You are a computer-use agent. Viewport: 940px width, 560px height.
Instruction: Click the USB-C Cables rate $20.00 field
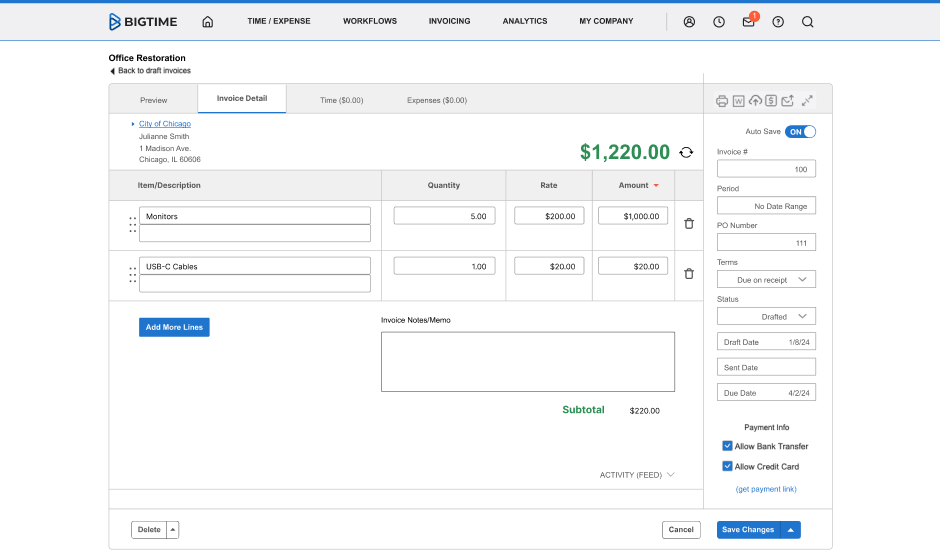point(549,266)
